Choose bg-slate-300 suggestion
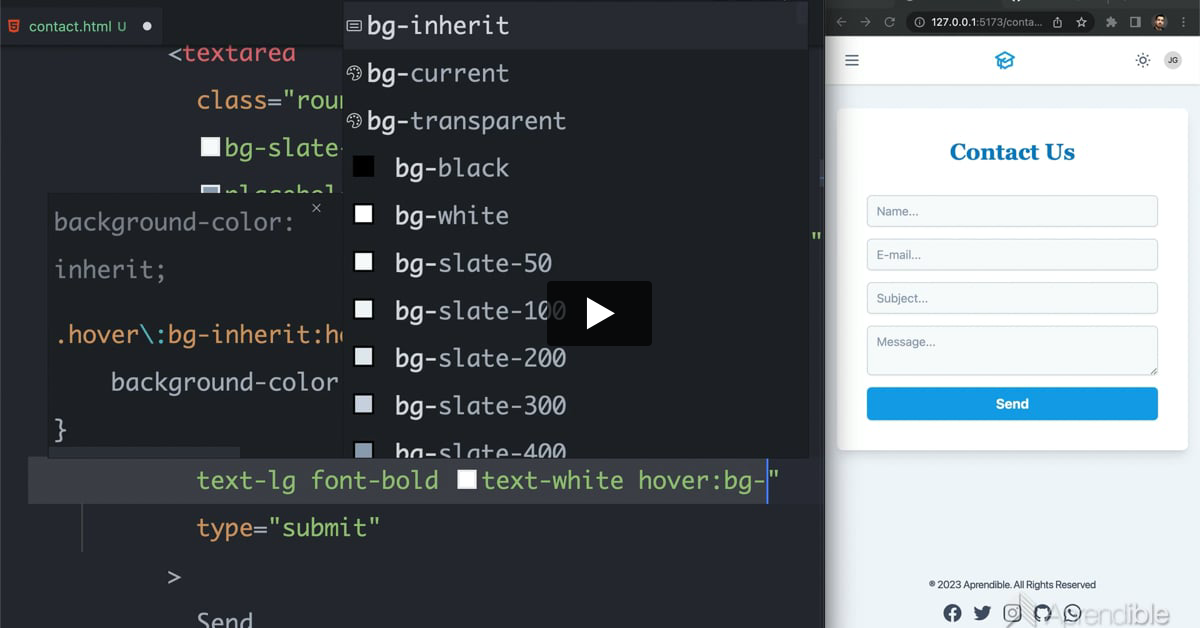Image resolution: width=1200 pixels, height=628 pixels. (x=575, y=406)
